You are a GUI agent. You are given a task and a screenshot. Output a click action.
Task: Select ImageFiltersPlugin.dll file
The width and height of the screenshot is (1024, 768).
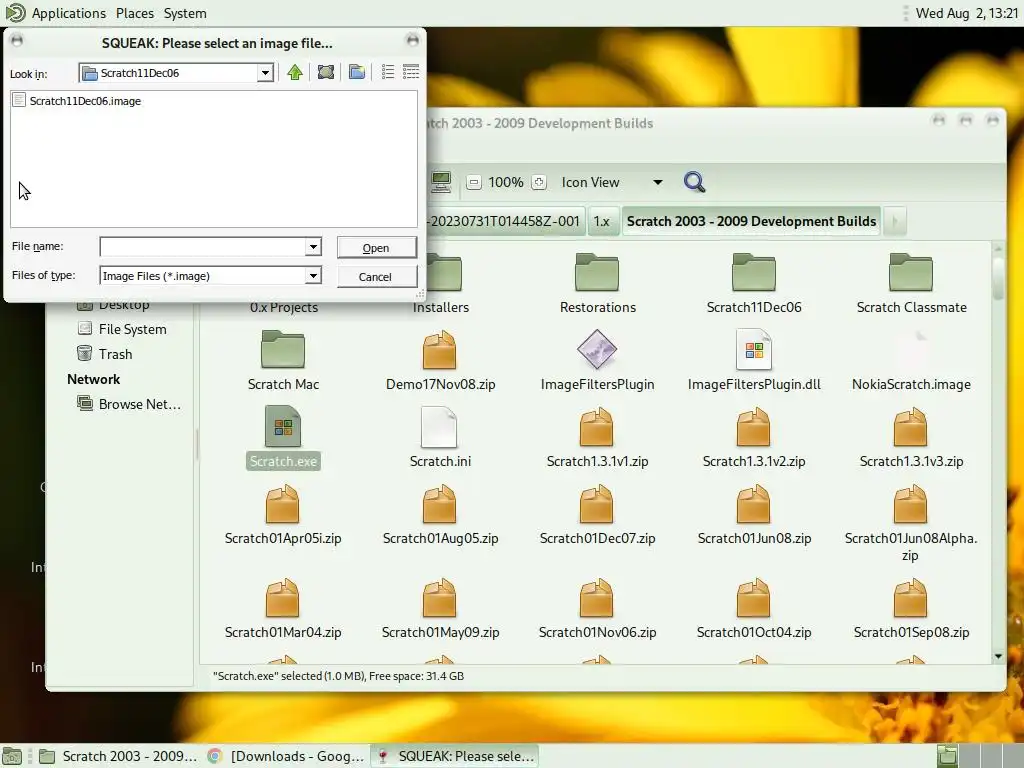(x=754, y=360)
